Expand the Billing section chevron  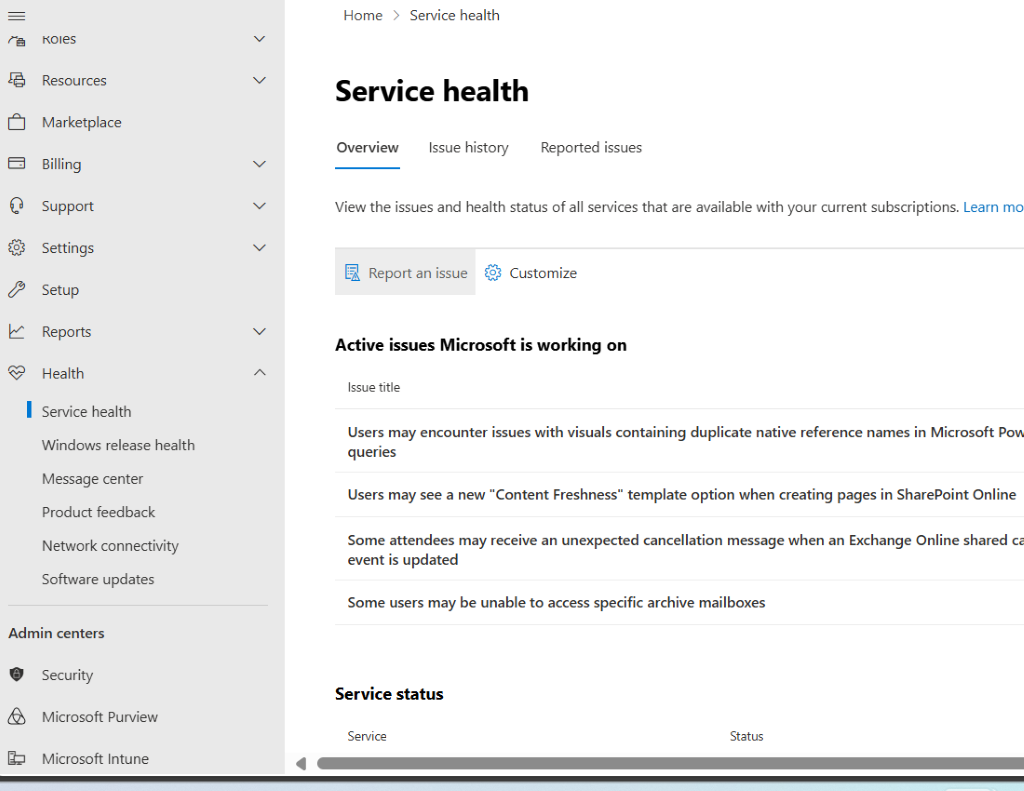[259, 163]
